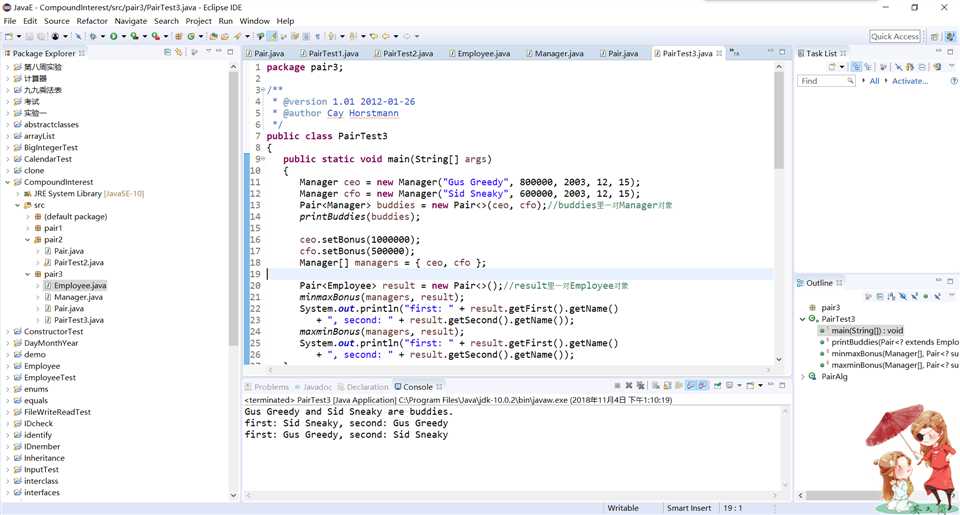Open Employee.java in Package Explorer tree
960x515 pixels.
80,285
